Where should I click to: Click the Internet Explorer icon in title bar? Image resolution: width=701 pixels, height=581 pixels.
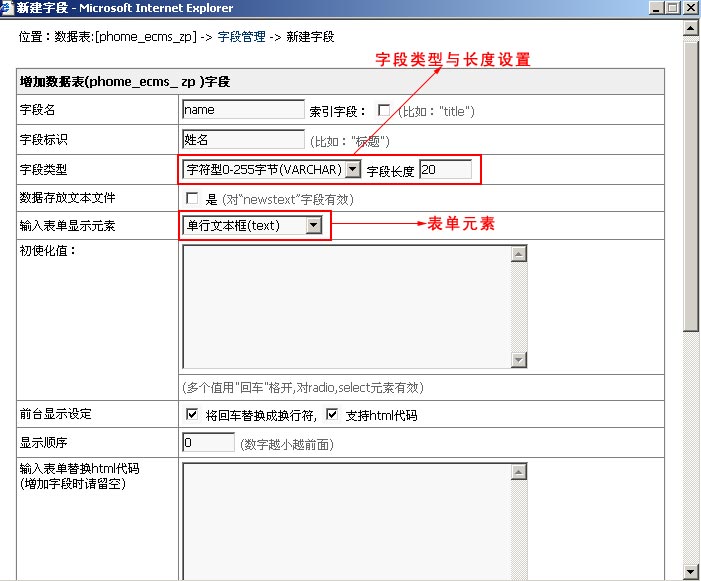pyautogui.click(x=8, y=8)
